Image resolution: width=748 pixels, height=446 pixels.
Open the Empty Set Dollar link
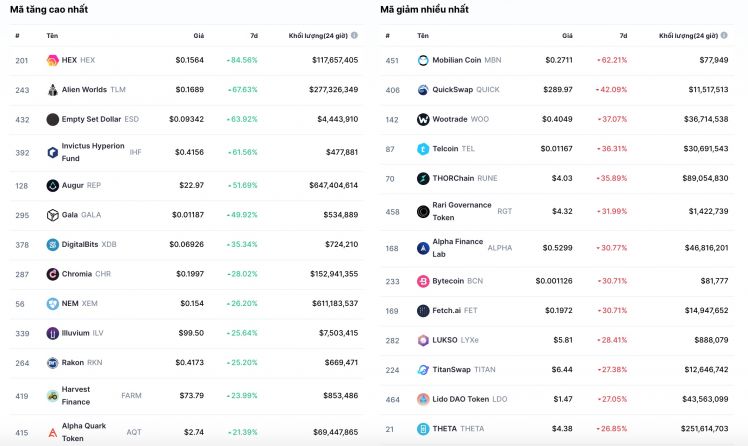91,119
